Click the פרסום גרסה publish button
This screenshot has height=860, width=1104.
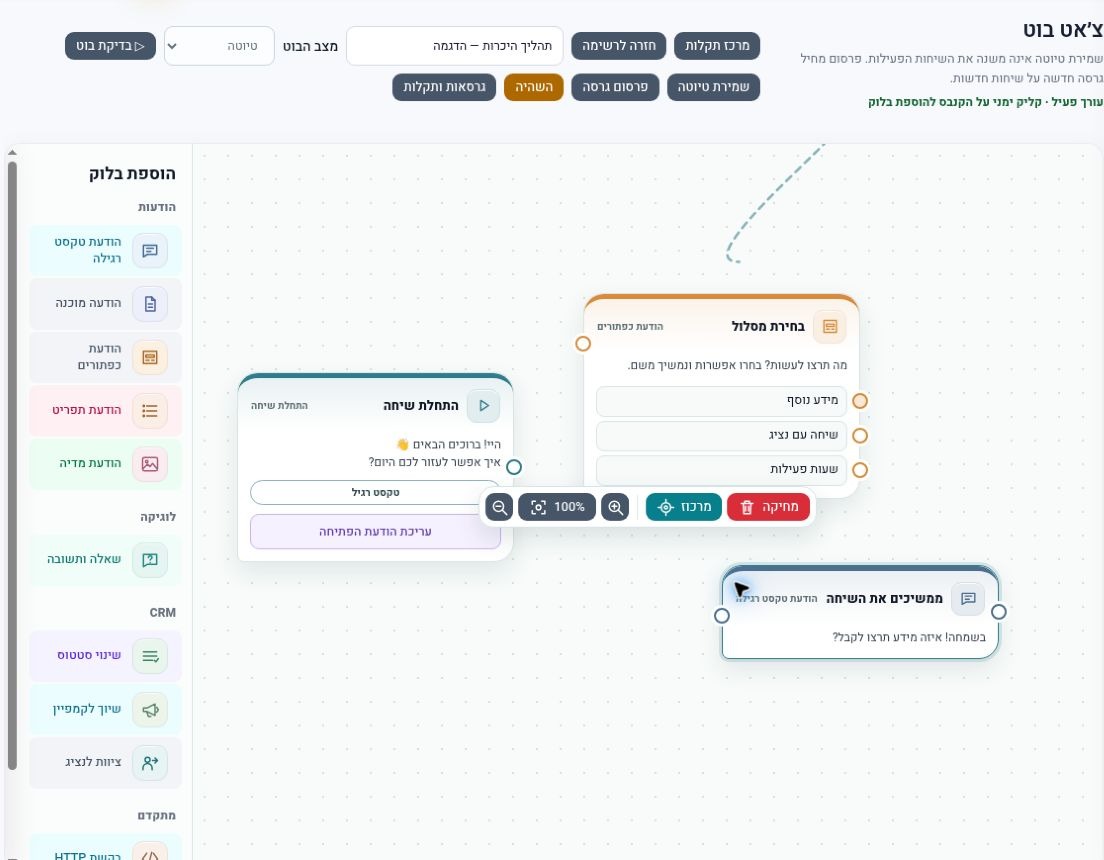click(x=615, y=87)
